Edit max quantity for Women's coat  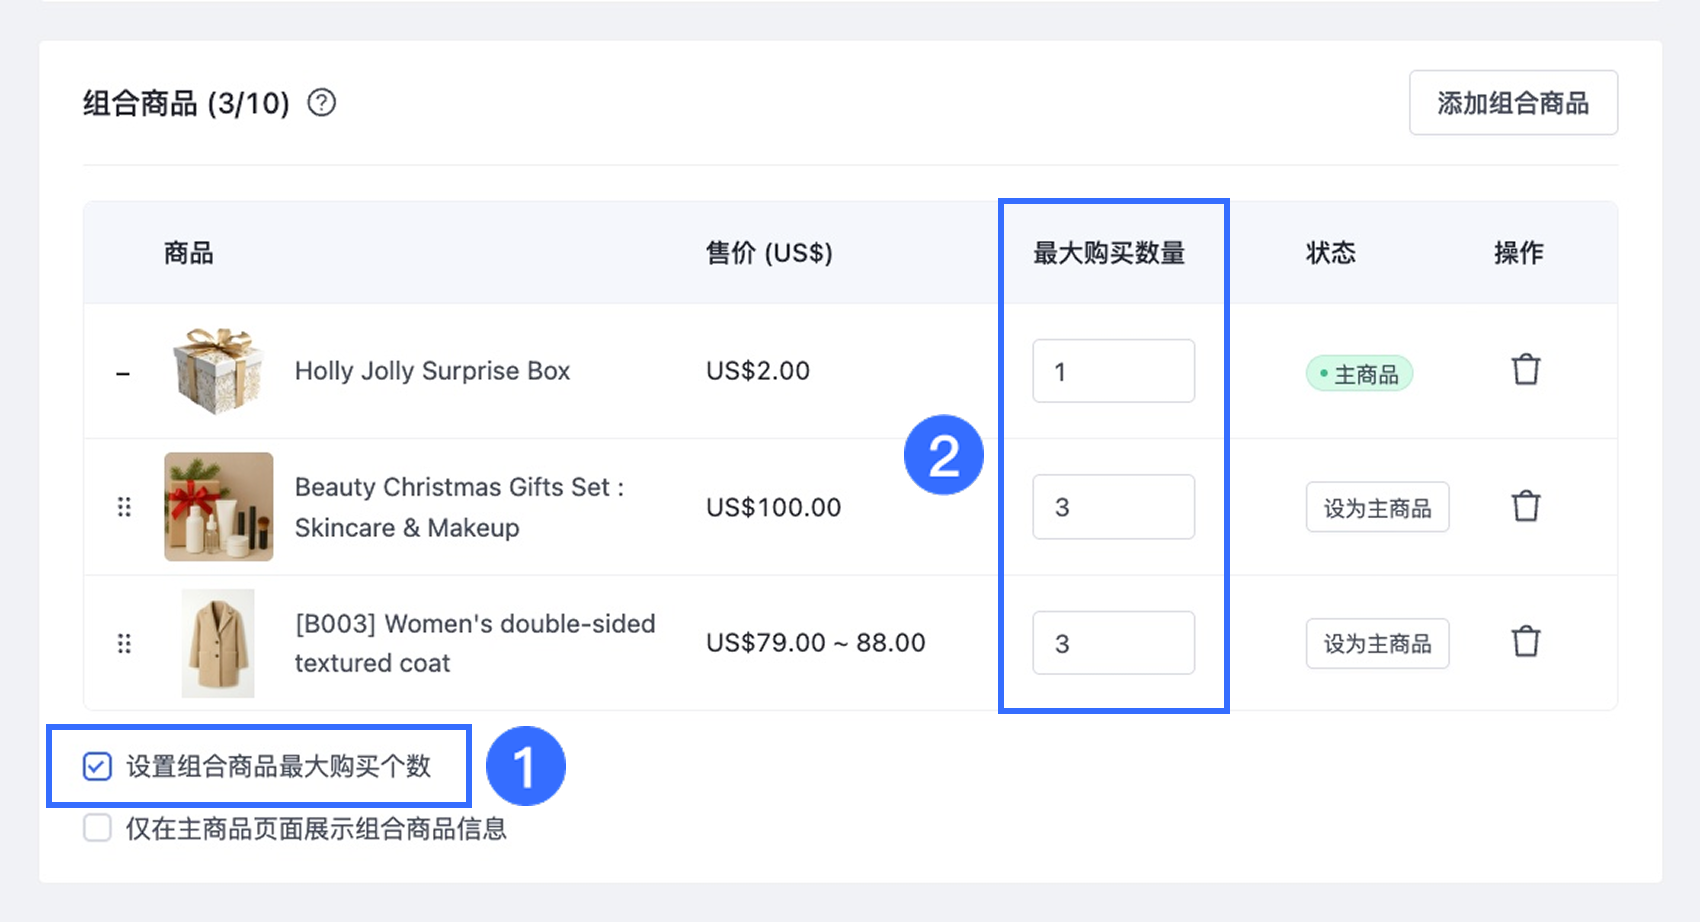tap(1113, 643)
